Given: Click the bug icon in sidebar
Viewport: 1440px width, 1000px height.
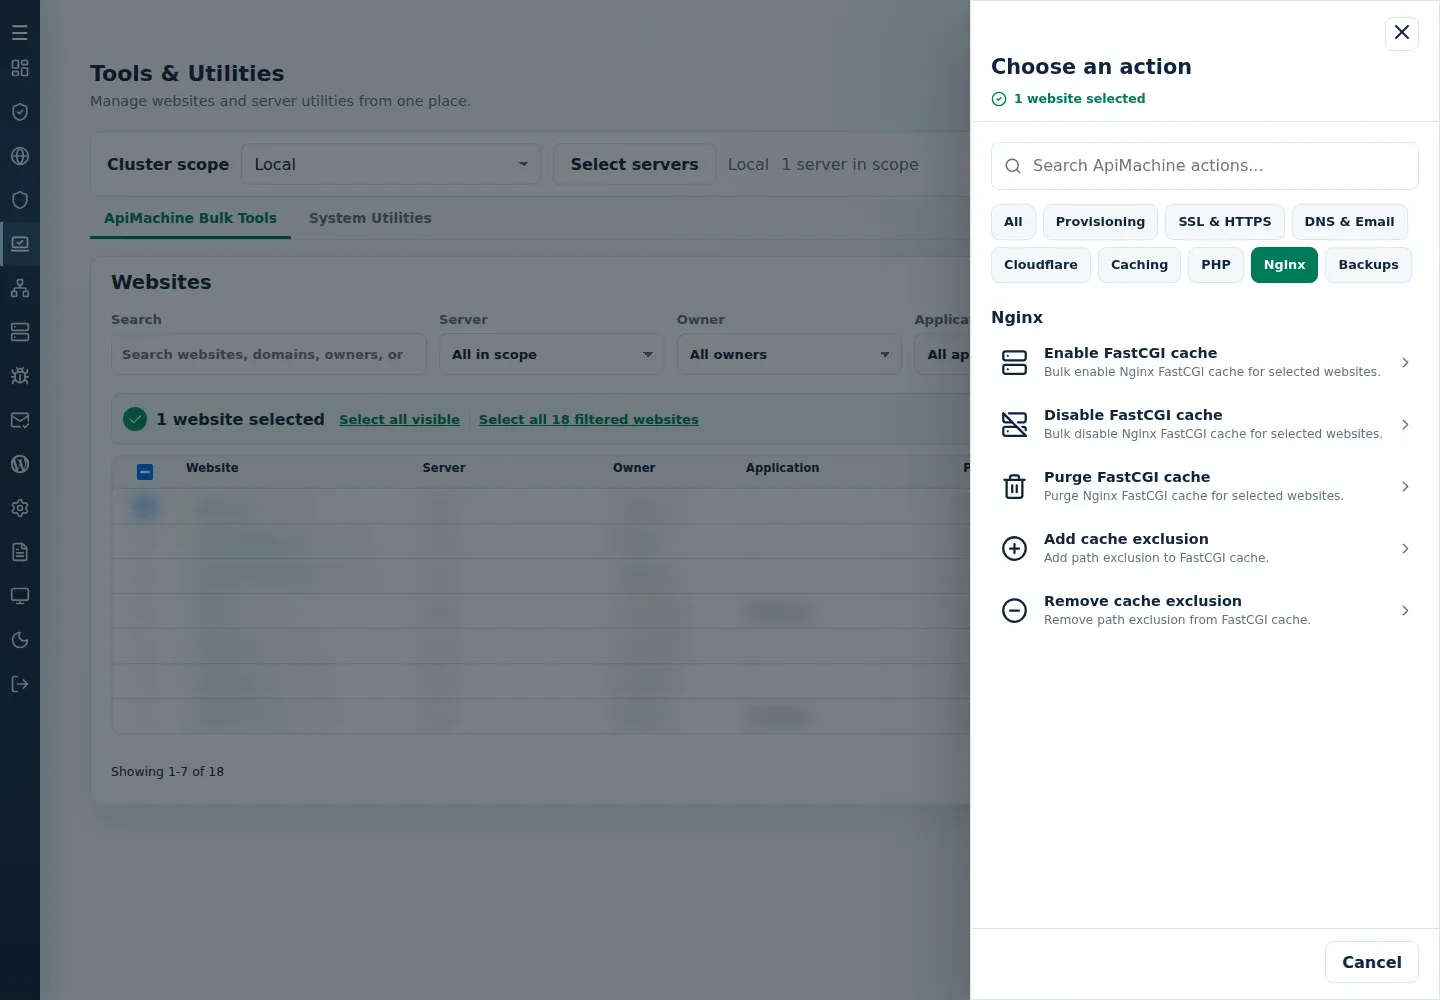Looking at the screenshot, I should click(x=20, y=376).
